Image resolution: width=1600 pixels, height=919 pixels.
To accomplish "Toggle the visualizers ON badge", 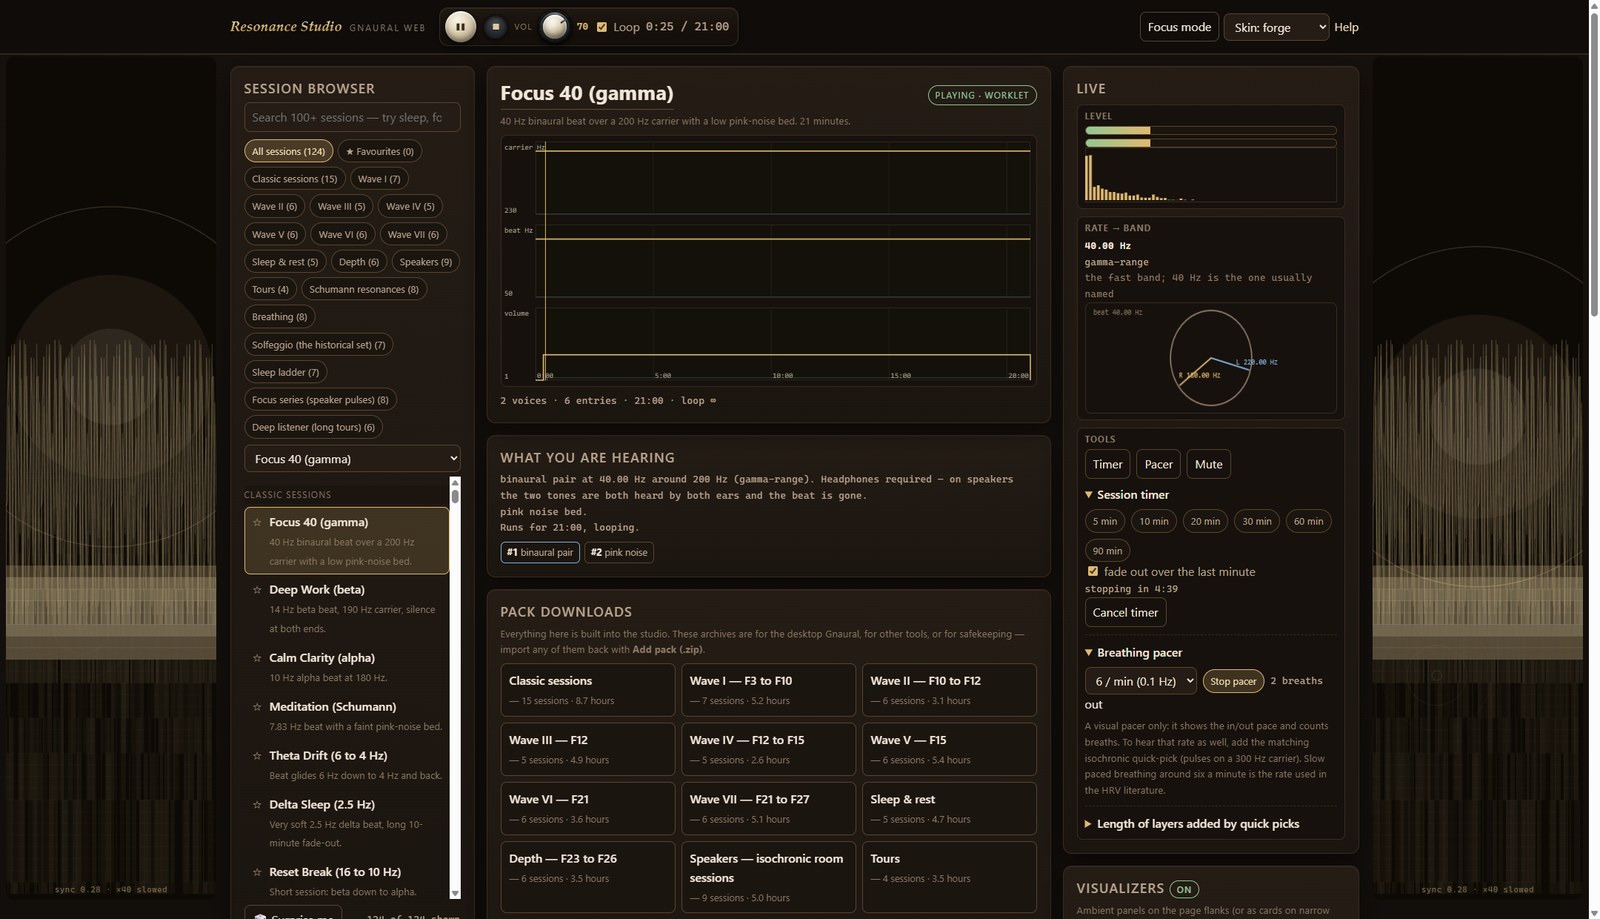I will [x=1184, y=889].
